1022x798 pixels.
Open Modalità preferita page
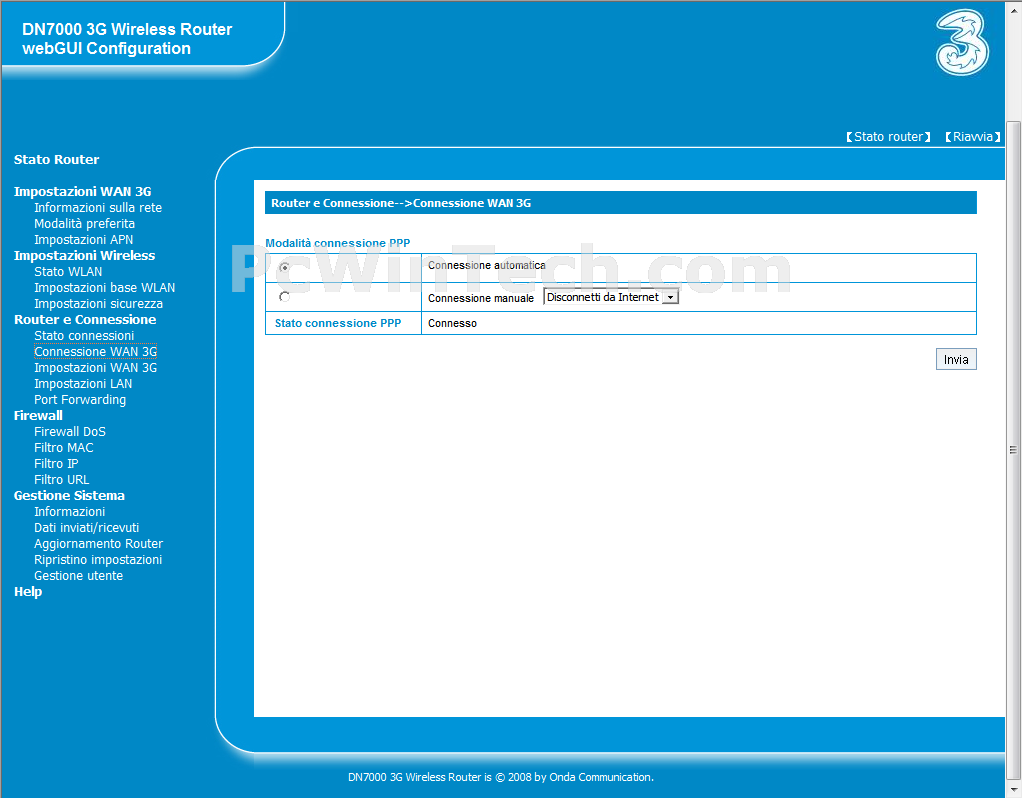point(84,224)
